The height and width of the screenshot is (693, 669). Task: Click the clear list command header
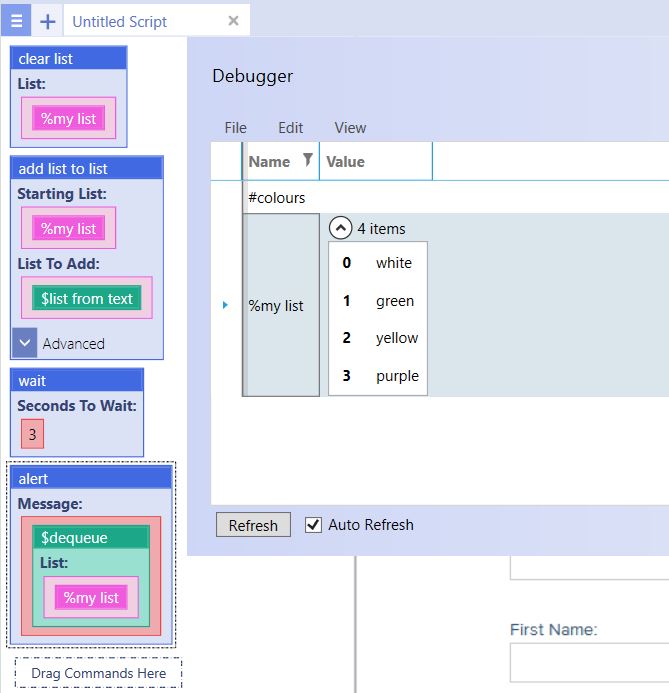point(69,59)
